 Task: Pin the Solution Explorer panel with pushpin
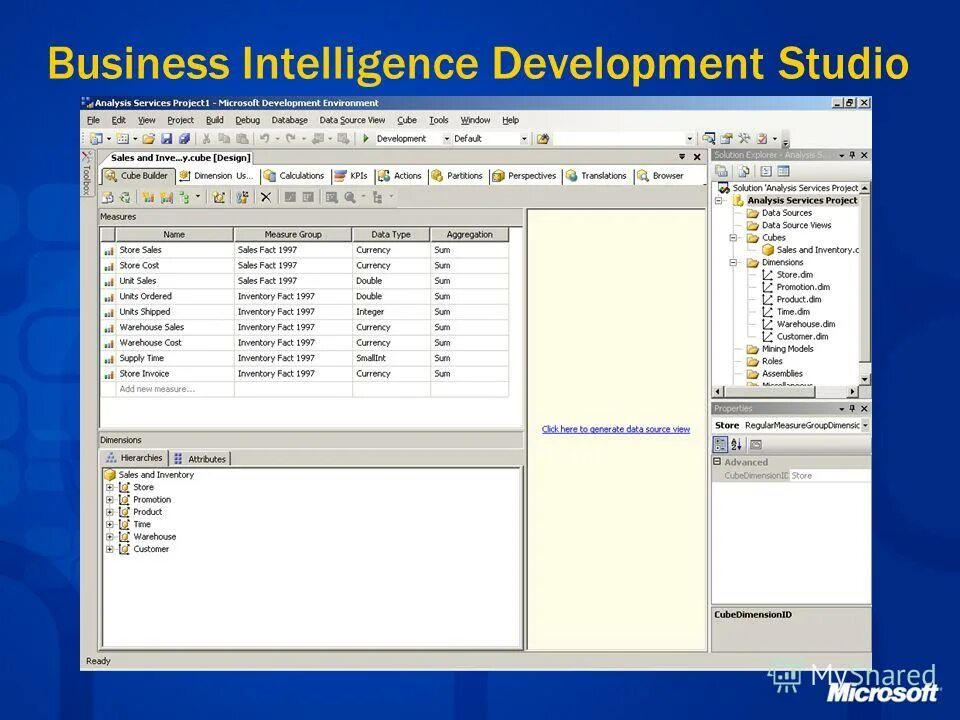click(x=852, y=155)
